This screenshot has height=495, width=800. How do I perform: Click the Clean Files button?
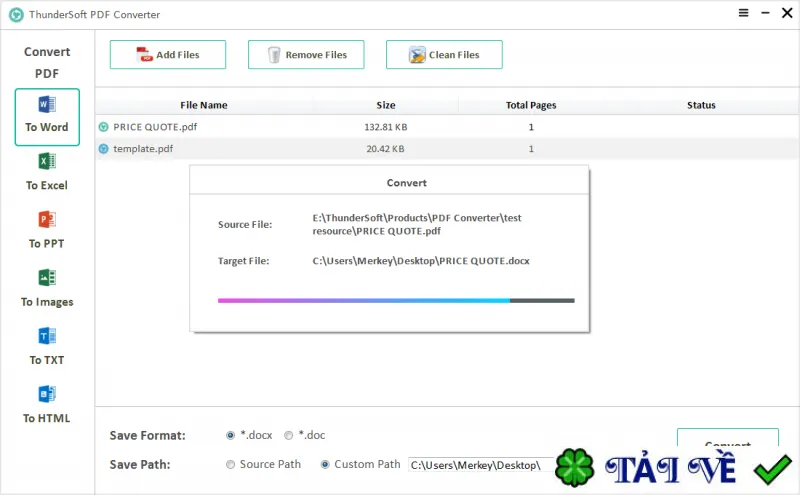[x=444, y=55]
